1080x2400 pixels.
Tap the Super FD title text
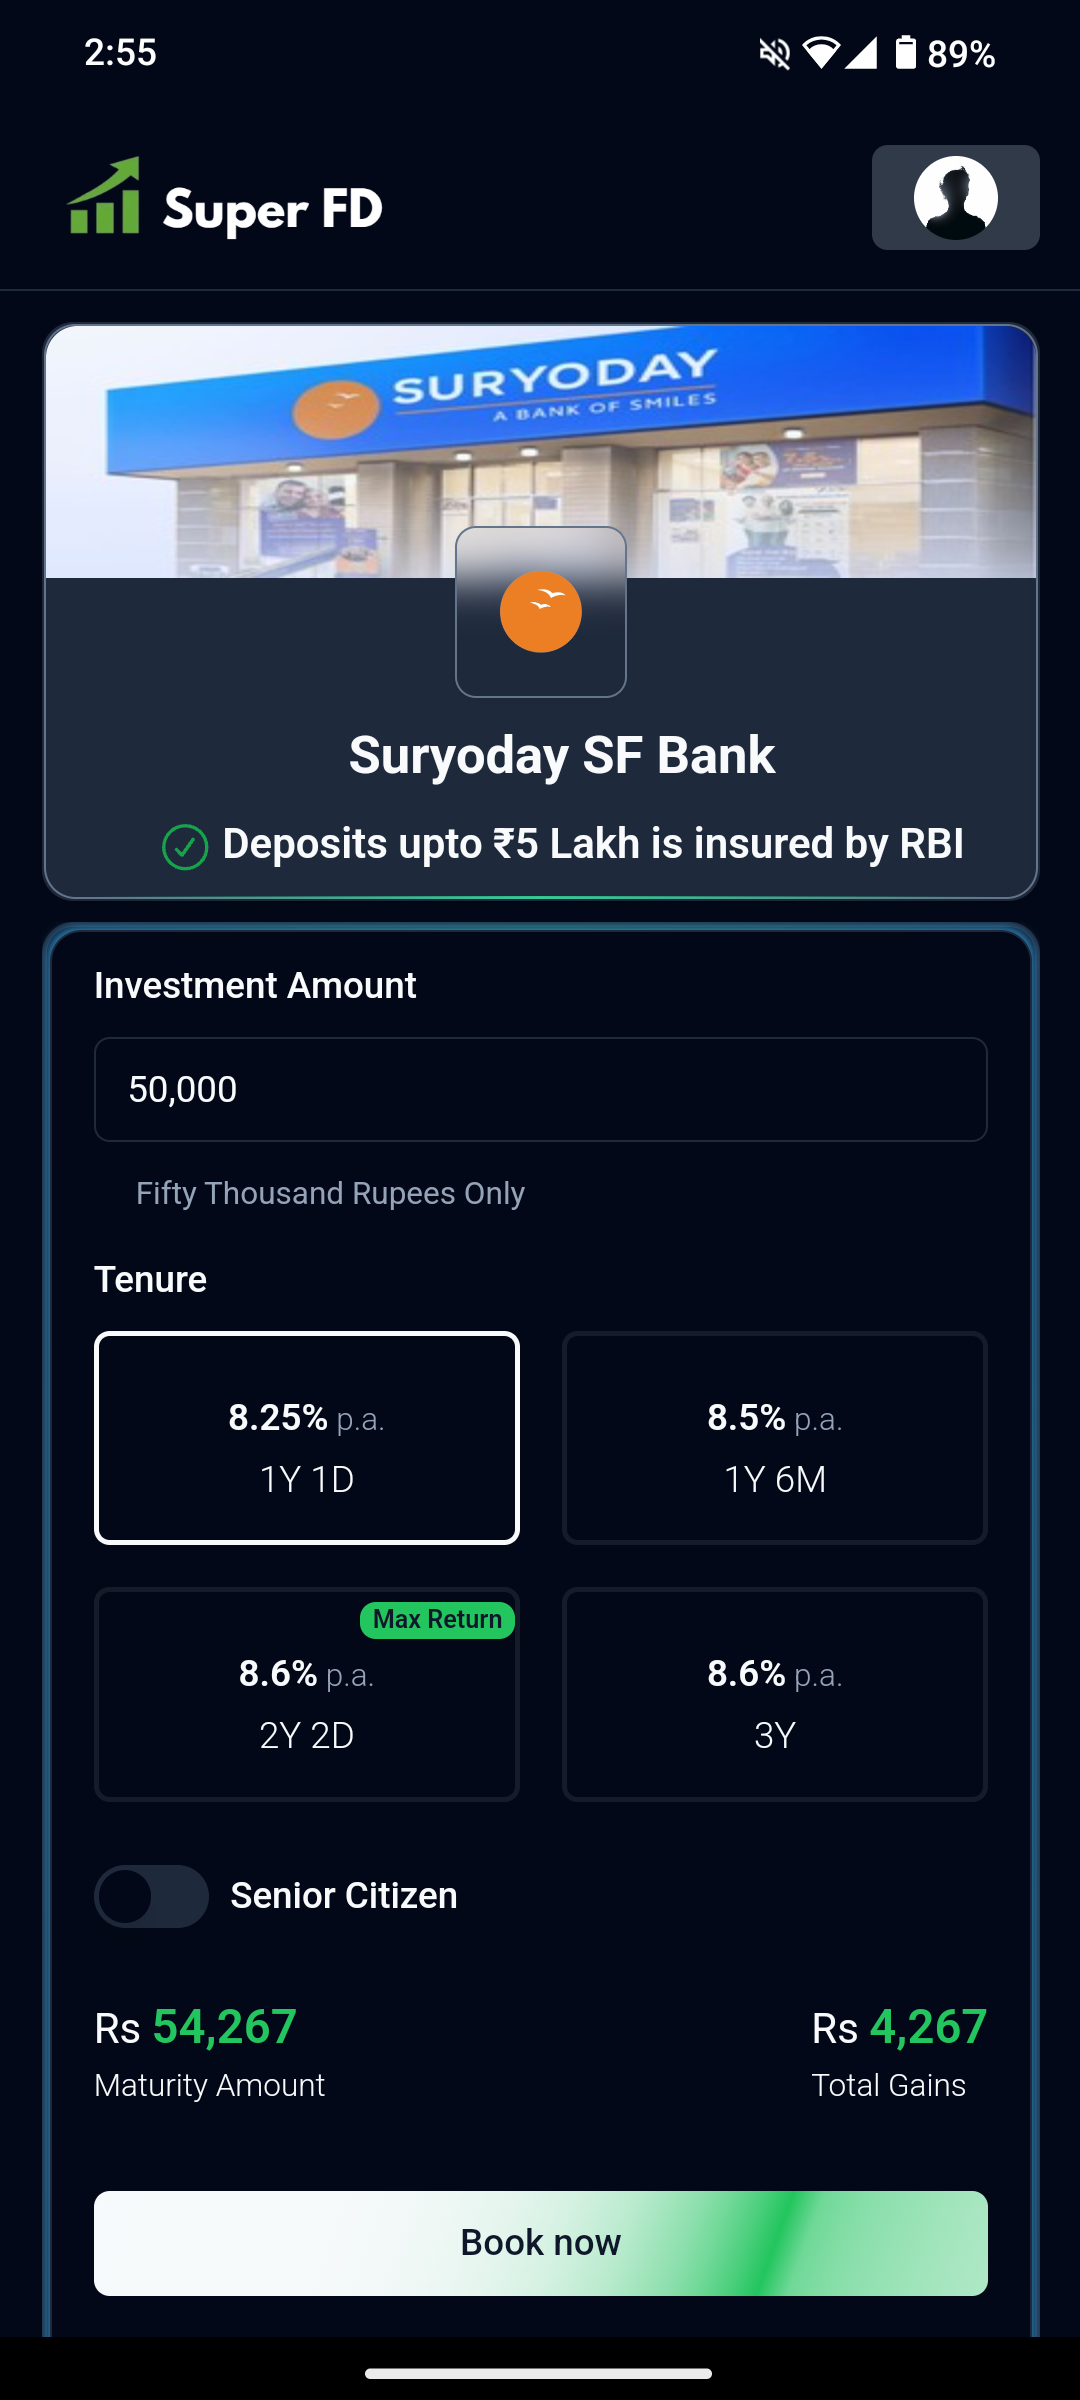pyautogui.click(x=273, y=209)
